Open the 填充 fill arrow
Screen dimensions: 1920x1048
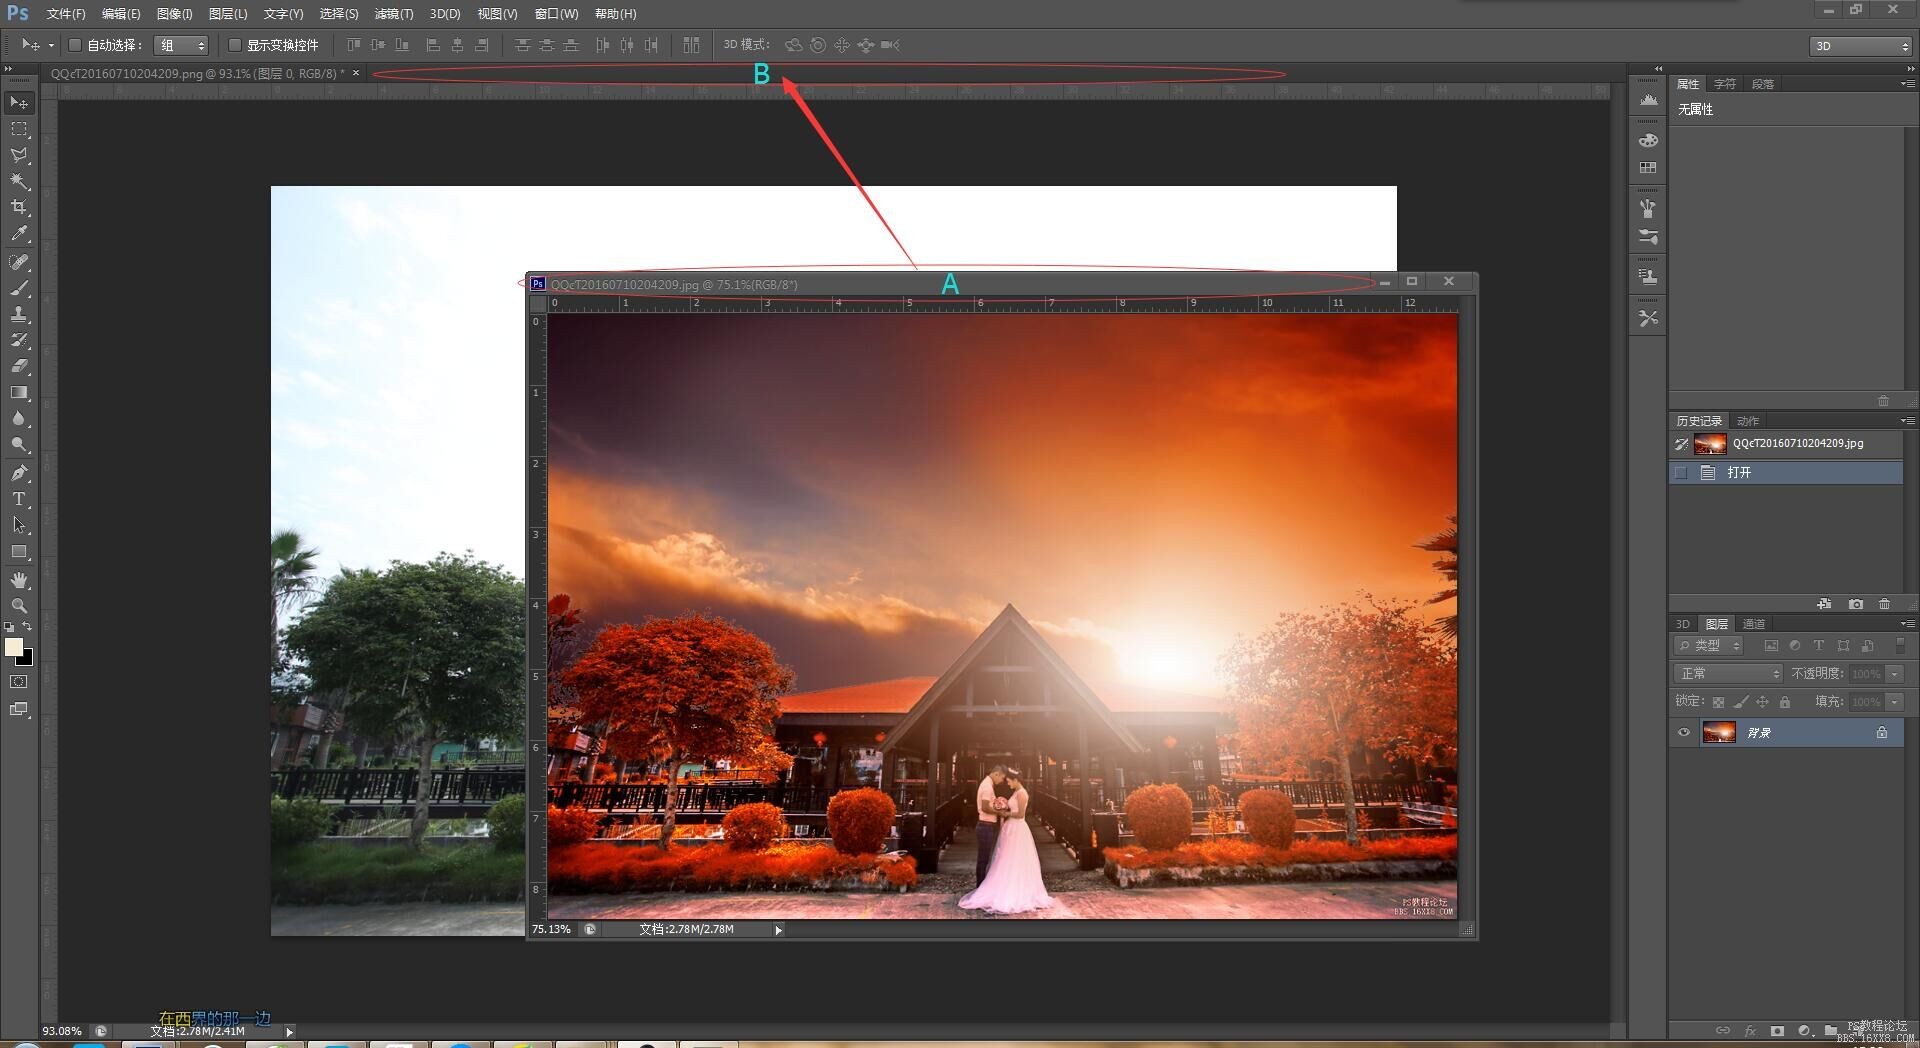[1894, 702]
